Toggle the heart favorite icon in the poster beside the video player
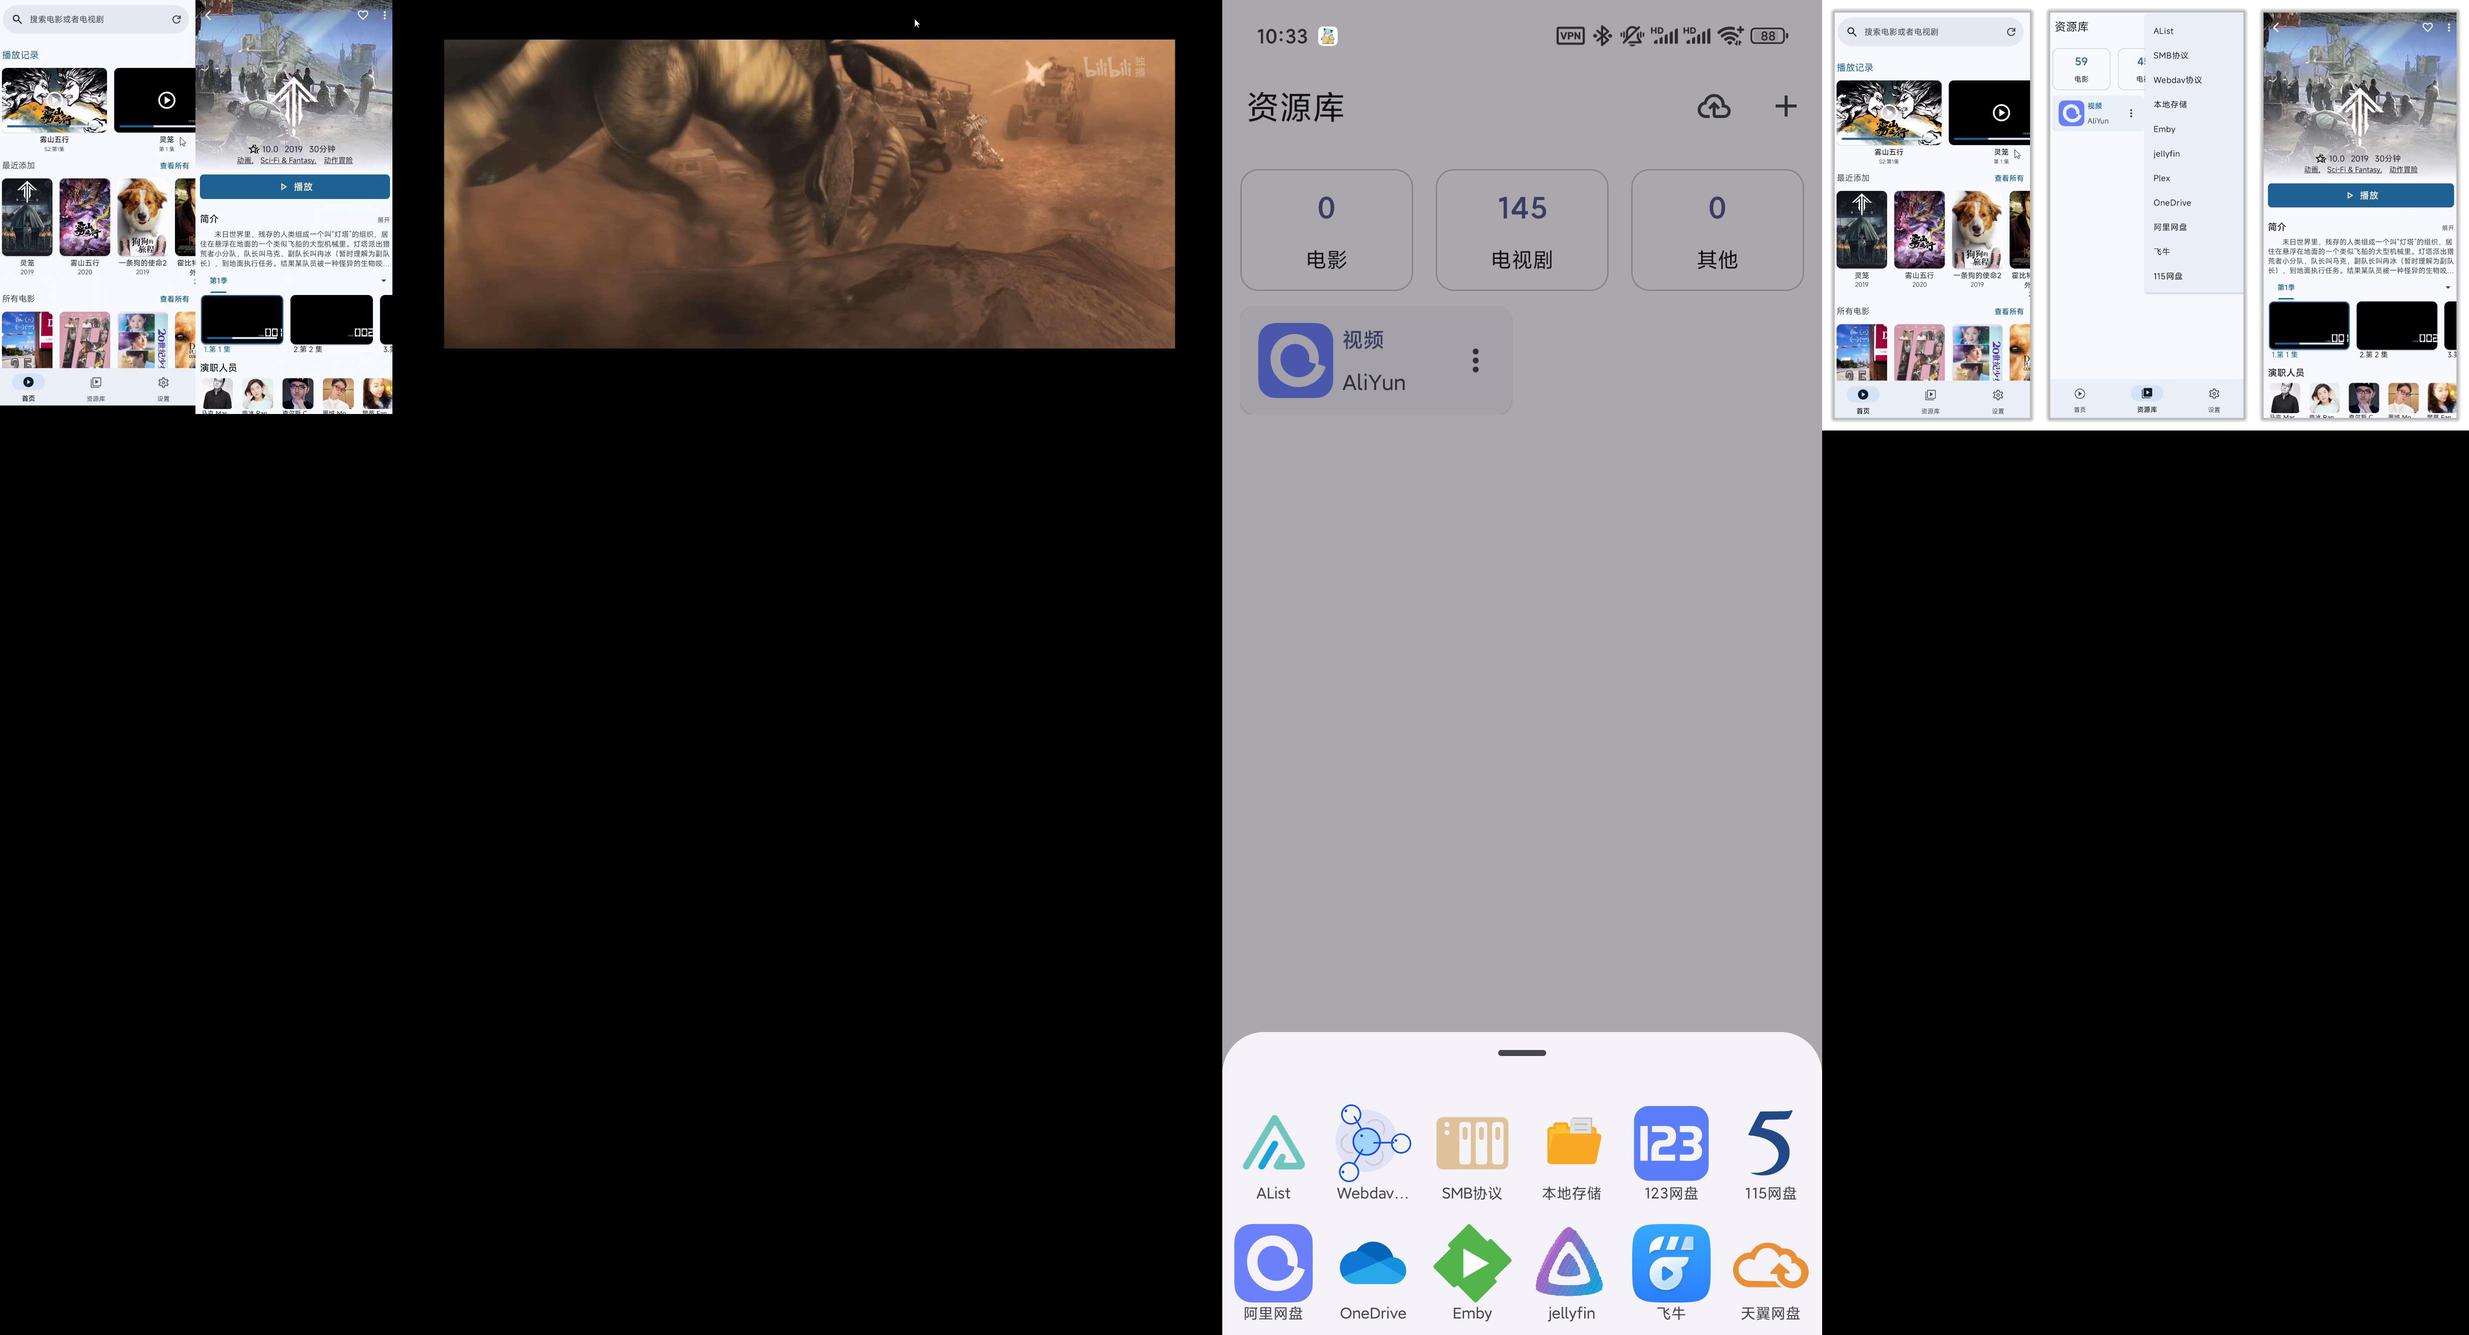2469x1335 pixels. click(x=363, y=15)
